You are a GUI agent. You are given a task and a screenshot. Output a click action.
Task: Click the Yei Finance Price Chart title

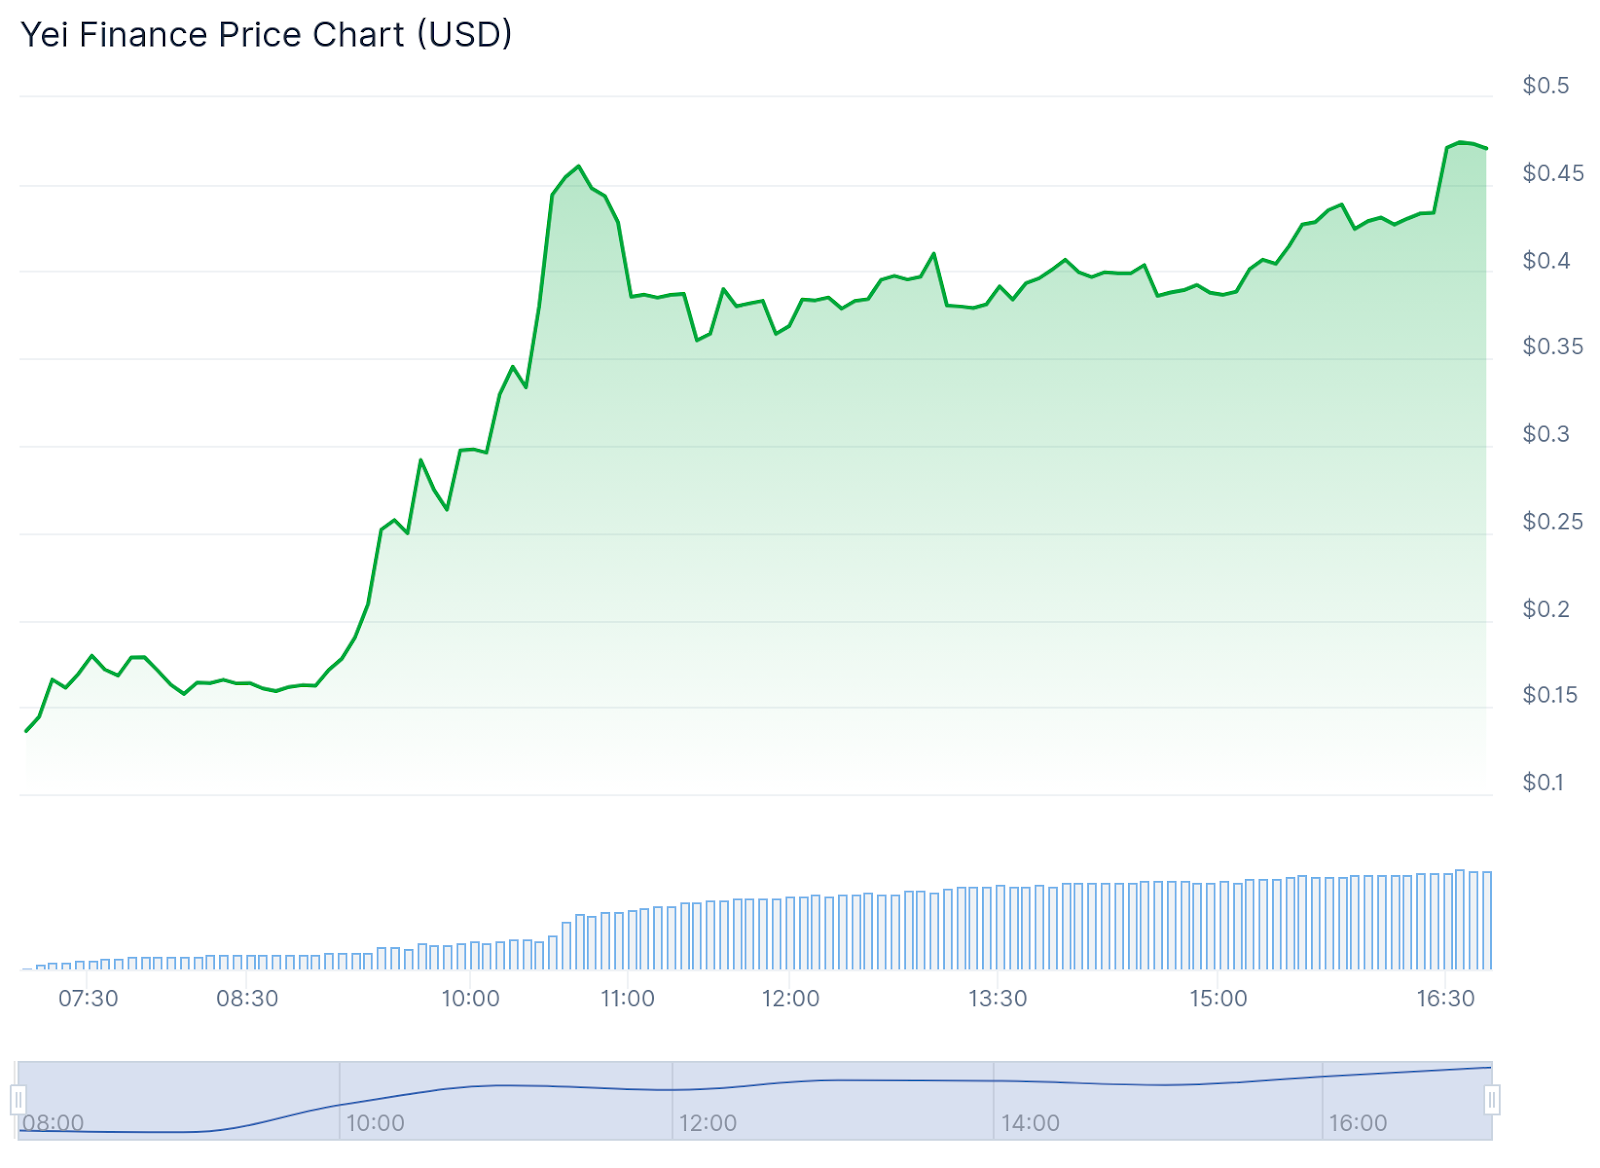click(266, 35)
